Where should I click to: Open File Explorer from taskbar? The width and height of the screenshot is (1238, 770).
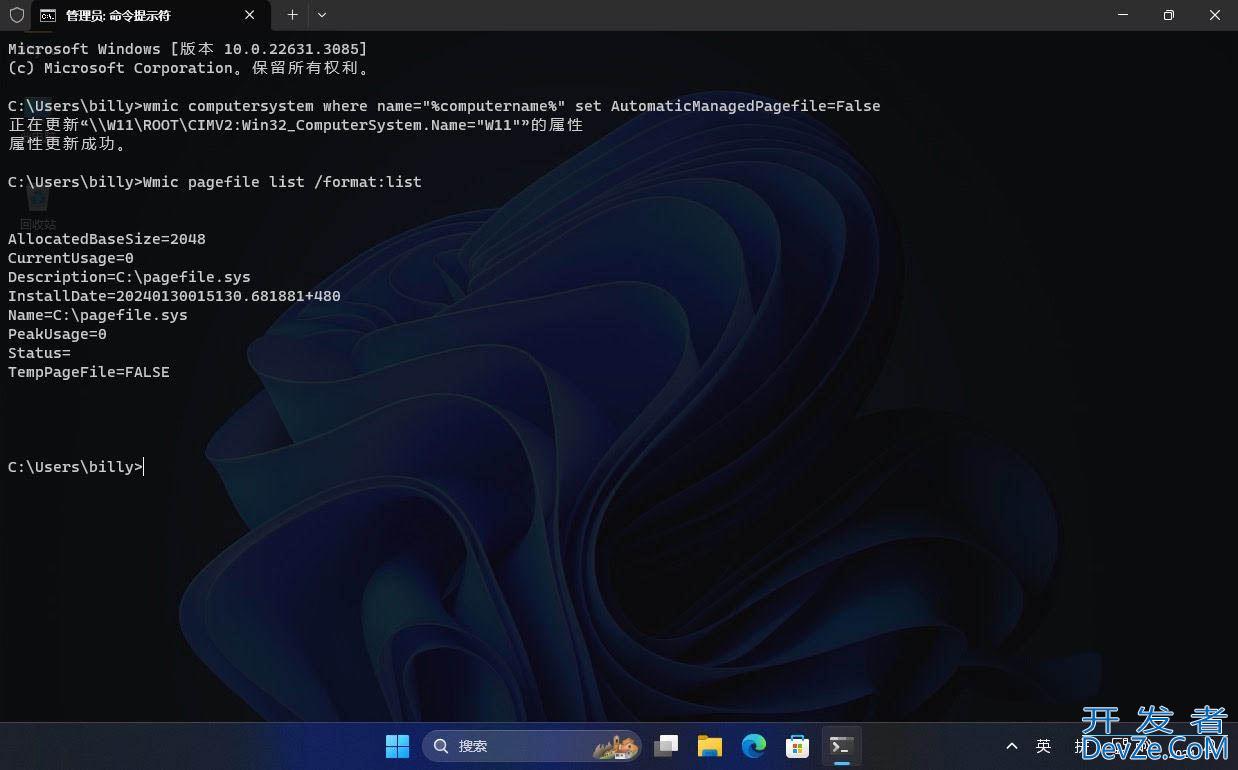click(710, 746)
